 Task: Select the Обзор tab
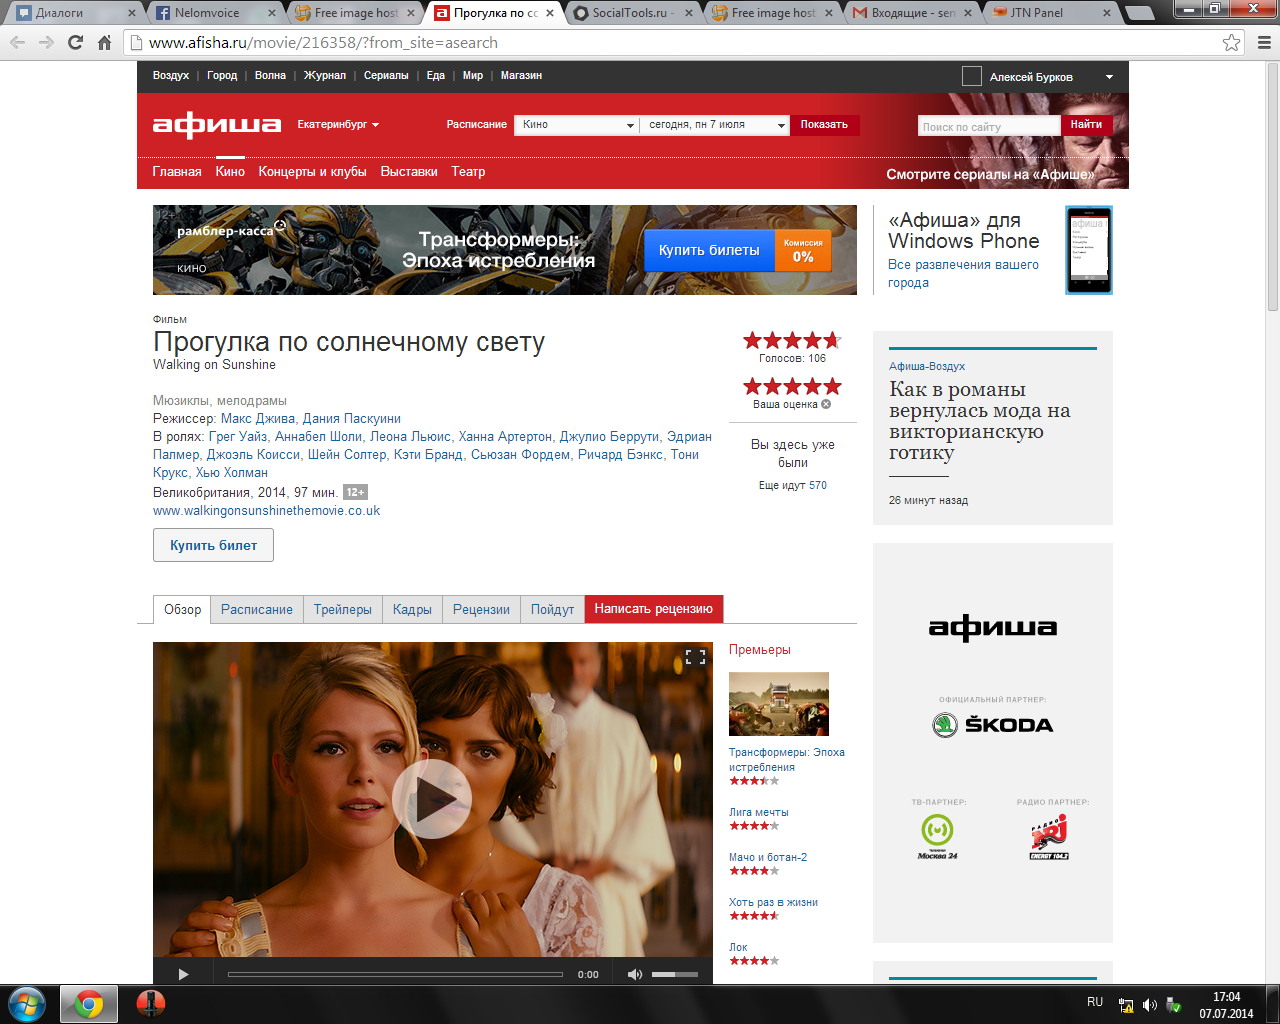pyautogui.click(x=182, y=610)
